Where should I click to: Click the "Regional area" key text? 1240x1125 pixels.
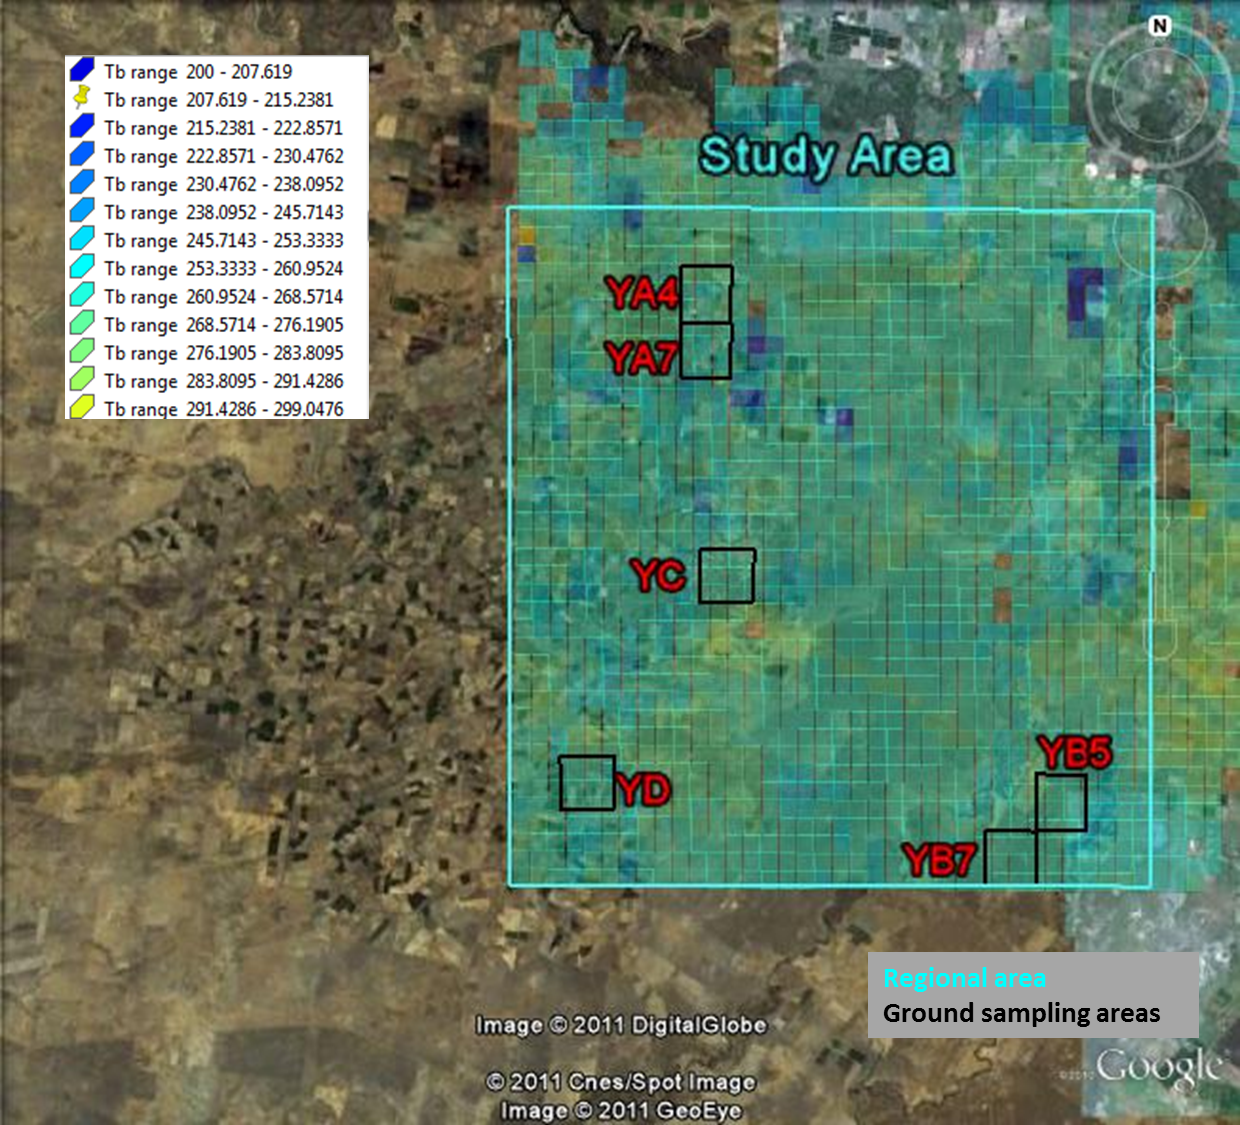click(964, 978)
